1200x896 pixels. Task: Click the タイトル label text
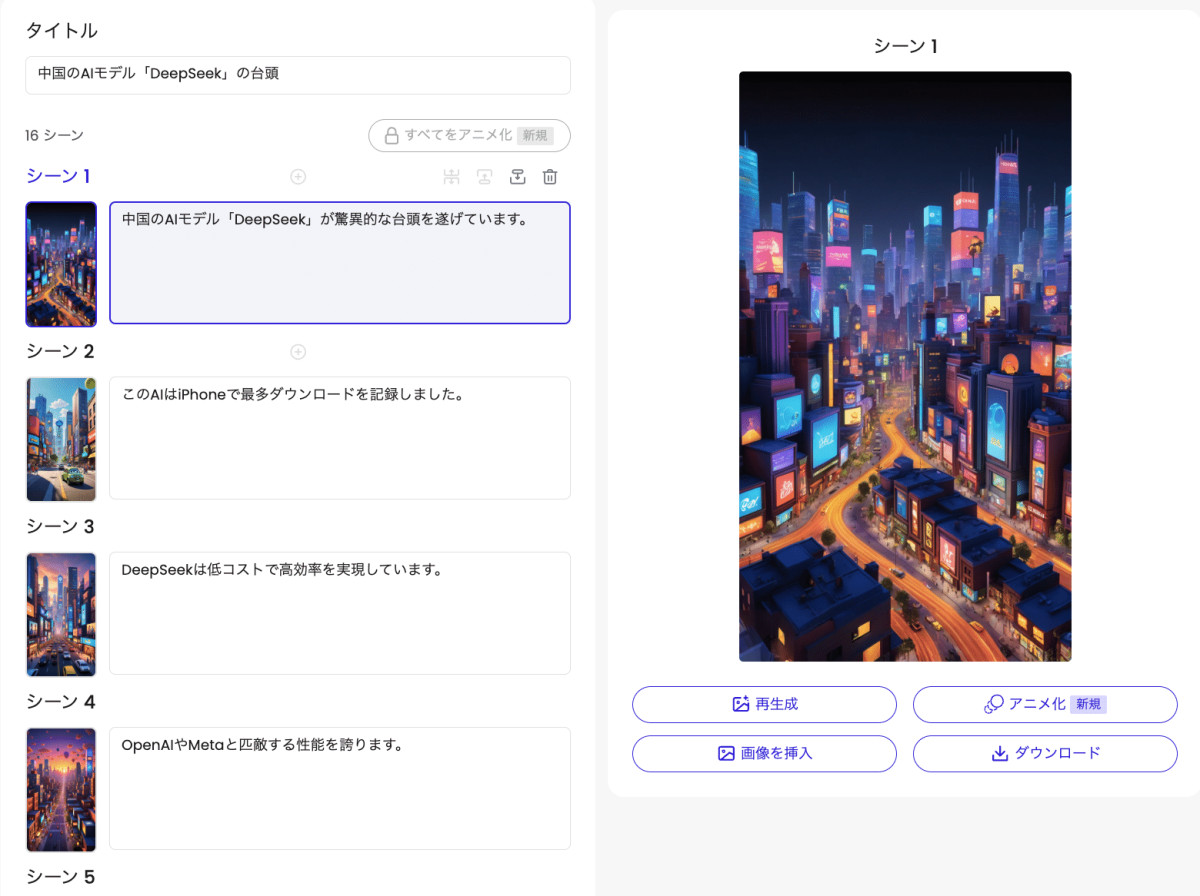[x=61, y=30]
